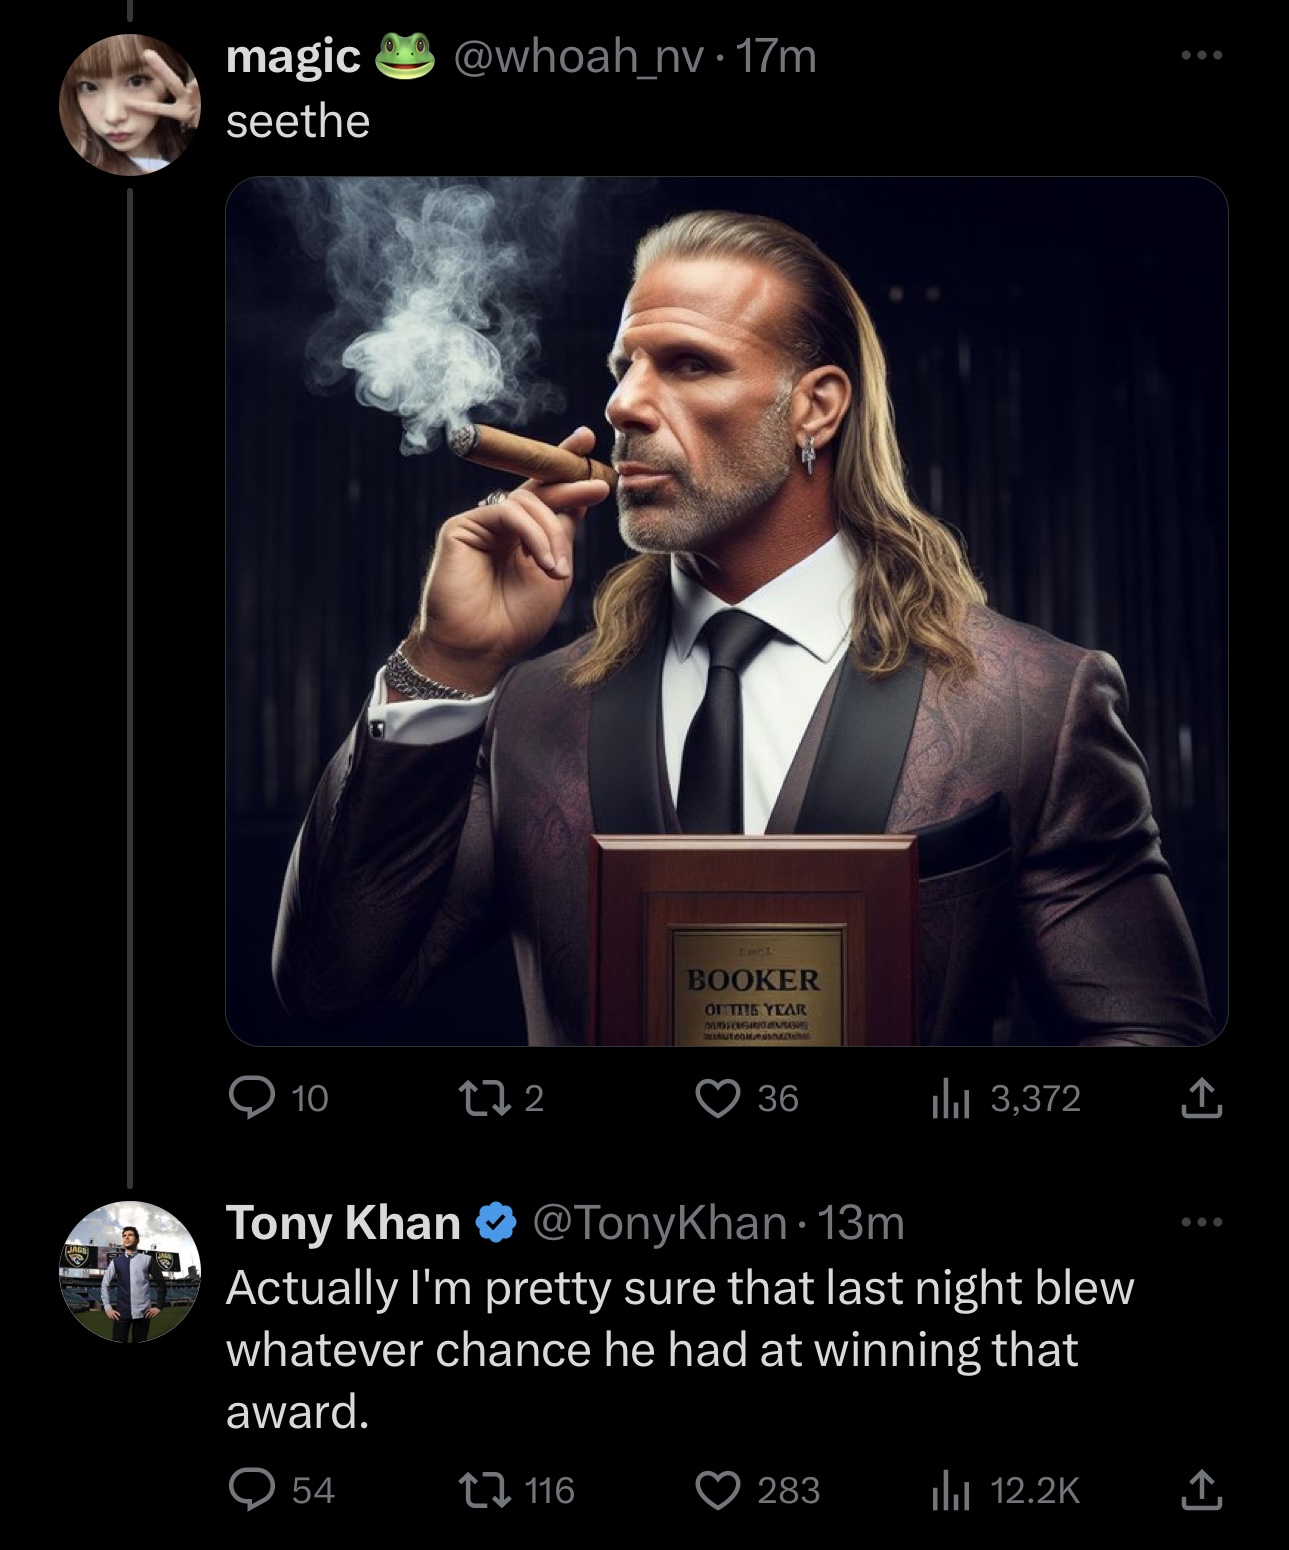The height and width of the screenshot is (1550, 1289).
Task: Open magic's profile picture
Action: tap(130, 105)
